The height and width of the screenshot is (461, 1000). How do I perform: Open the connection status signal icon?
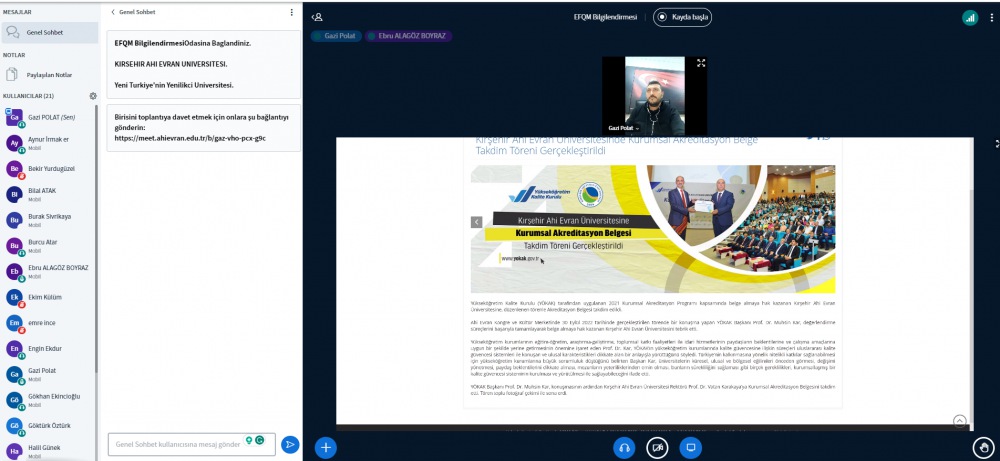pyautogui.click(x=970, y=18)
